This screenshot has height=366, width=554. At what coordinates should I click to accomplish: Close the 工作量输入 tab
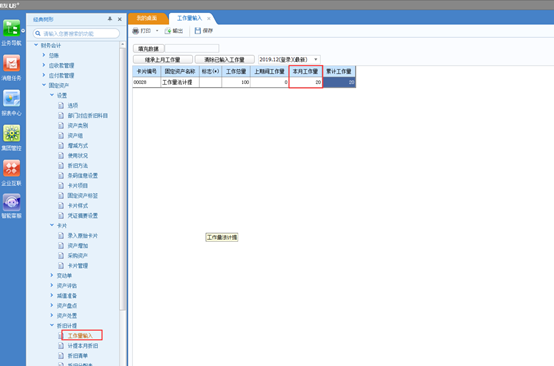pyautogui.click(x=209, y=18)
